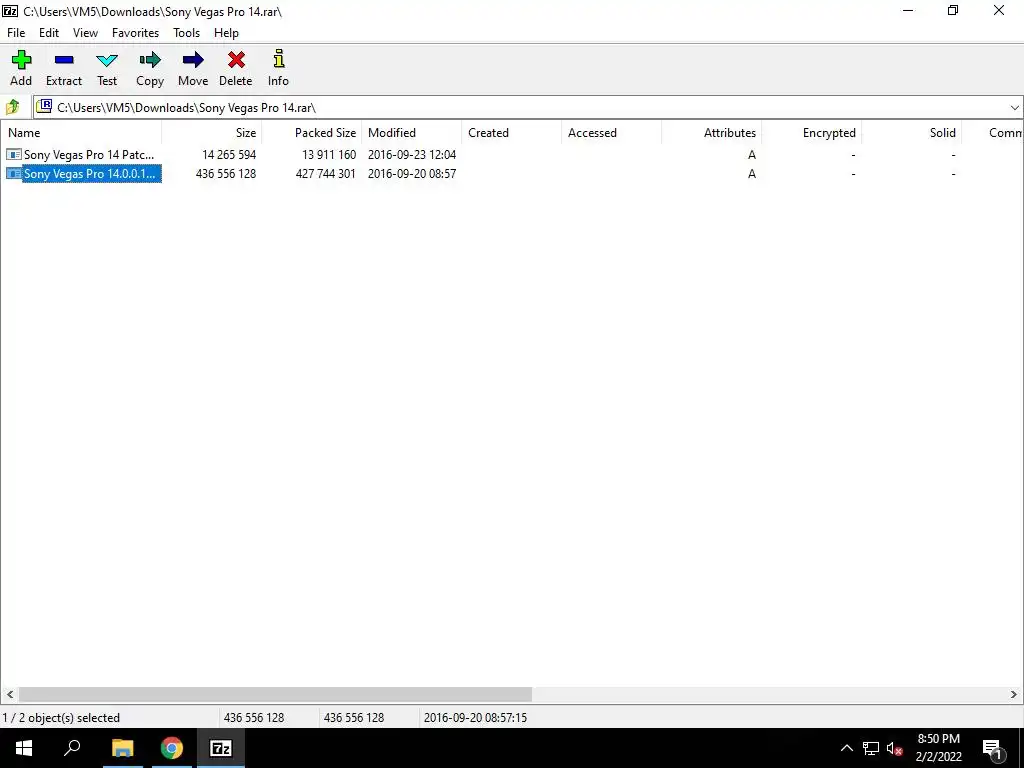The image size is (1024, 768).
Task: Open the Edit menu
Action: 49,33
